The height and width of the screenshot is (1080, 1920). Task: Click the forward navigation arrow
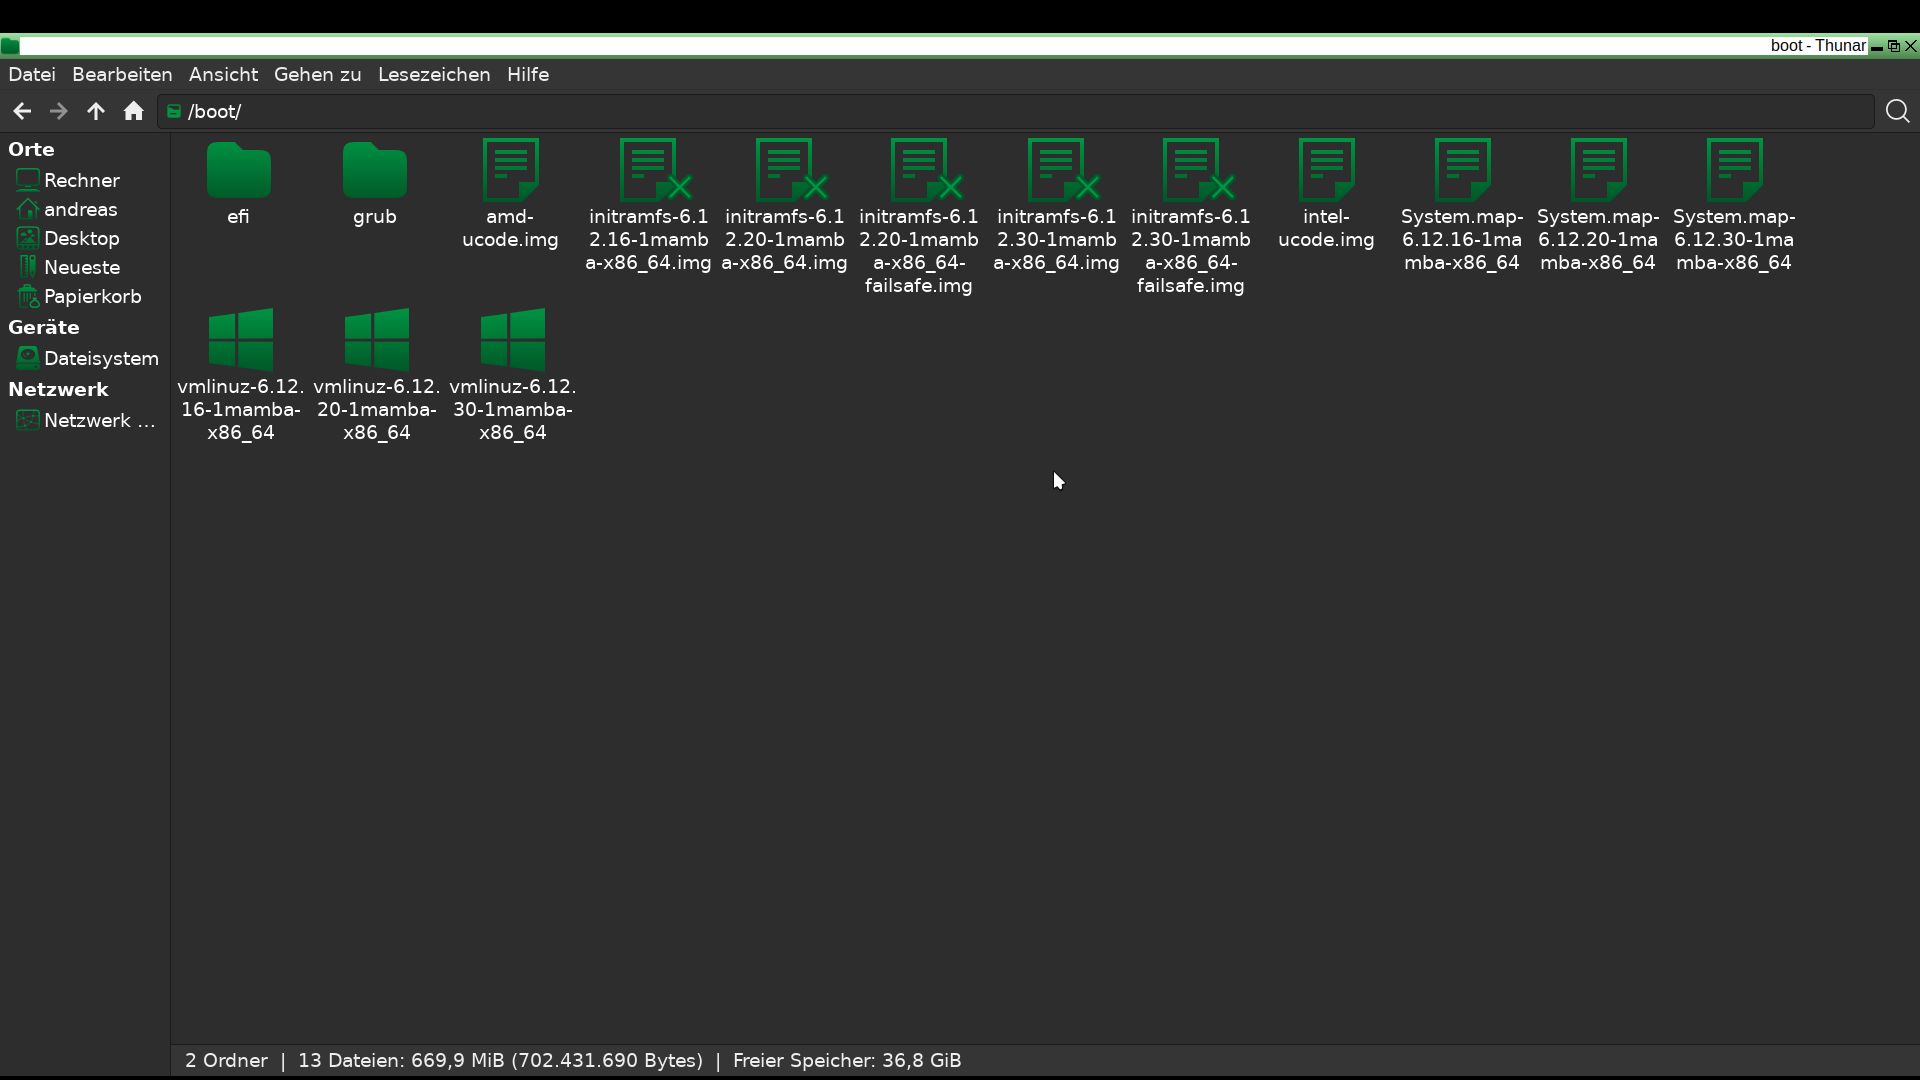click(x=58, y=112)
